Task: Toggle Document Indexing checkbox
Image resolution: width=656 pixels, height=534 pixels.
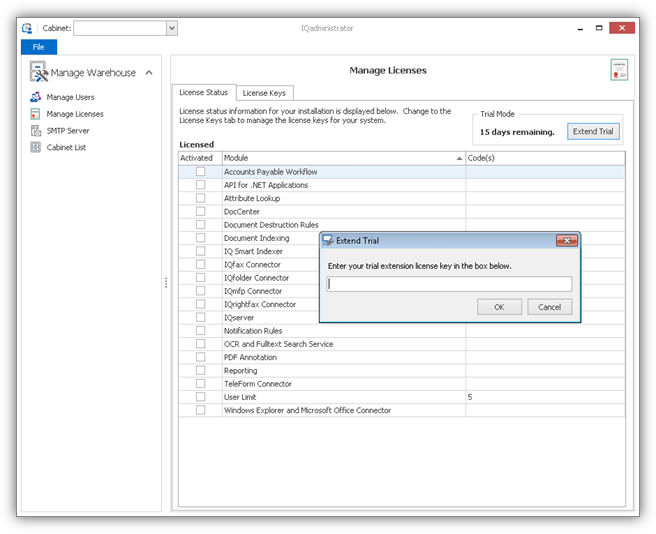Action: (201, 238)
